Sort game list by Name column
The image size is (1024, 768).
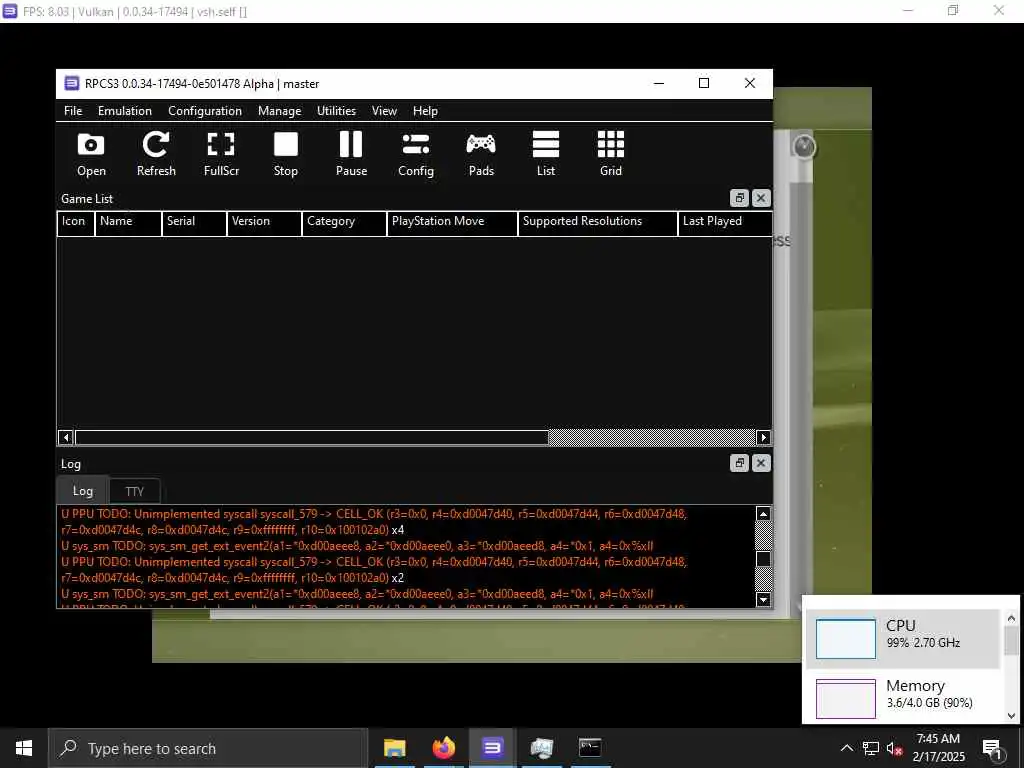point(129,222)
